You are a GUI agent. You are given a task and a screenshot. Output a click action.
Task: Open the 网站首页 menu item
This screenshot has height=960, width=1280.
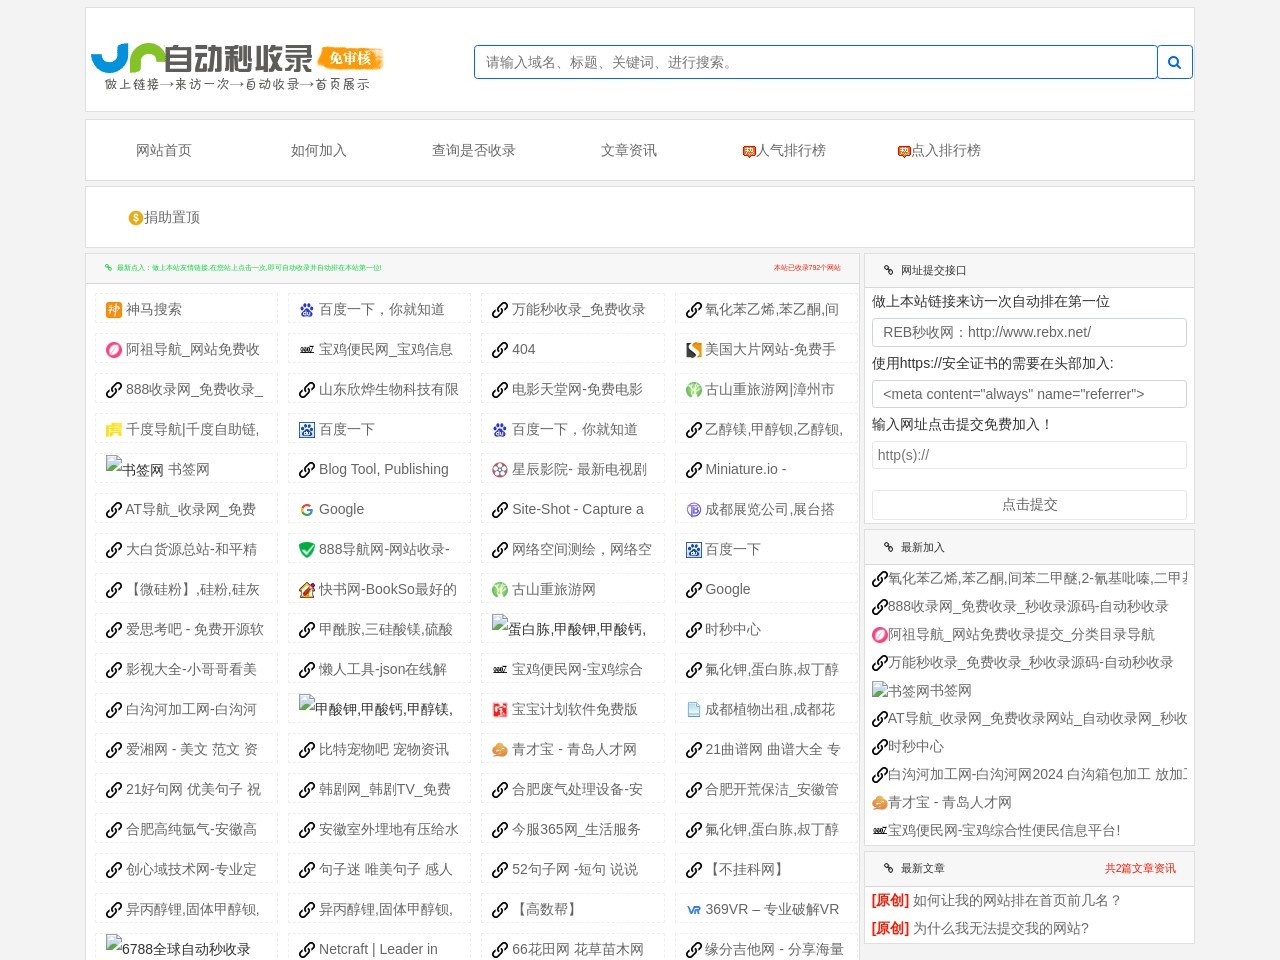click(x=163, y=151)
